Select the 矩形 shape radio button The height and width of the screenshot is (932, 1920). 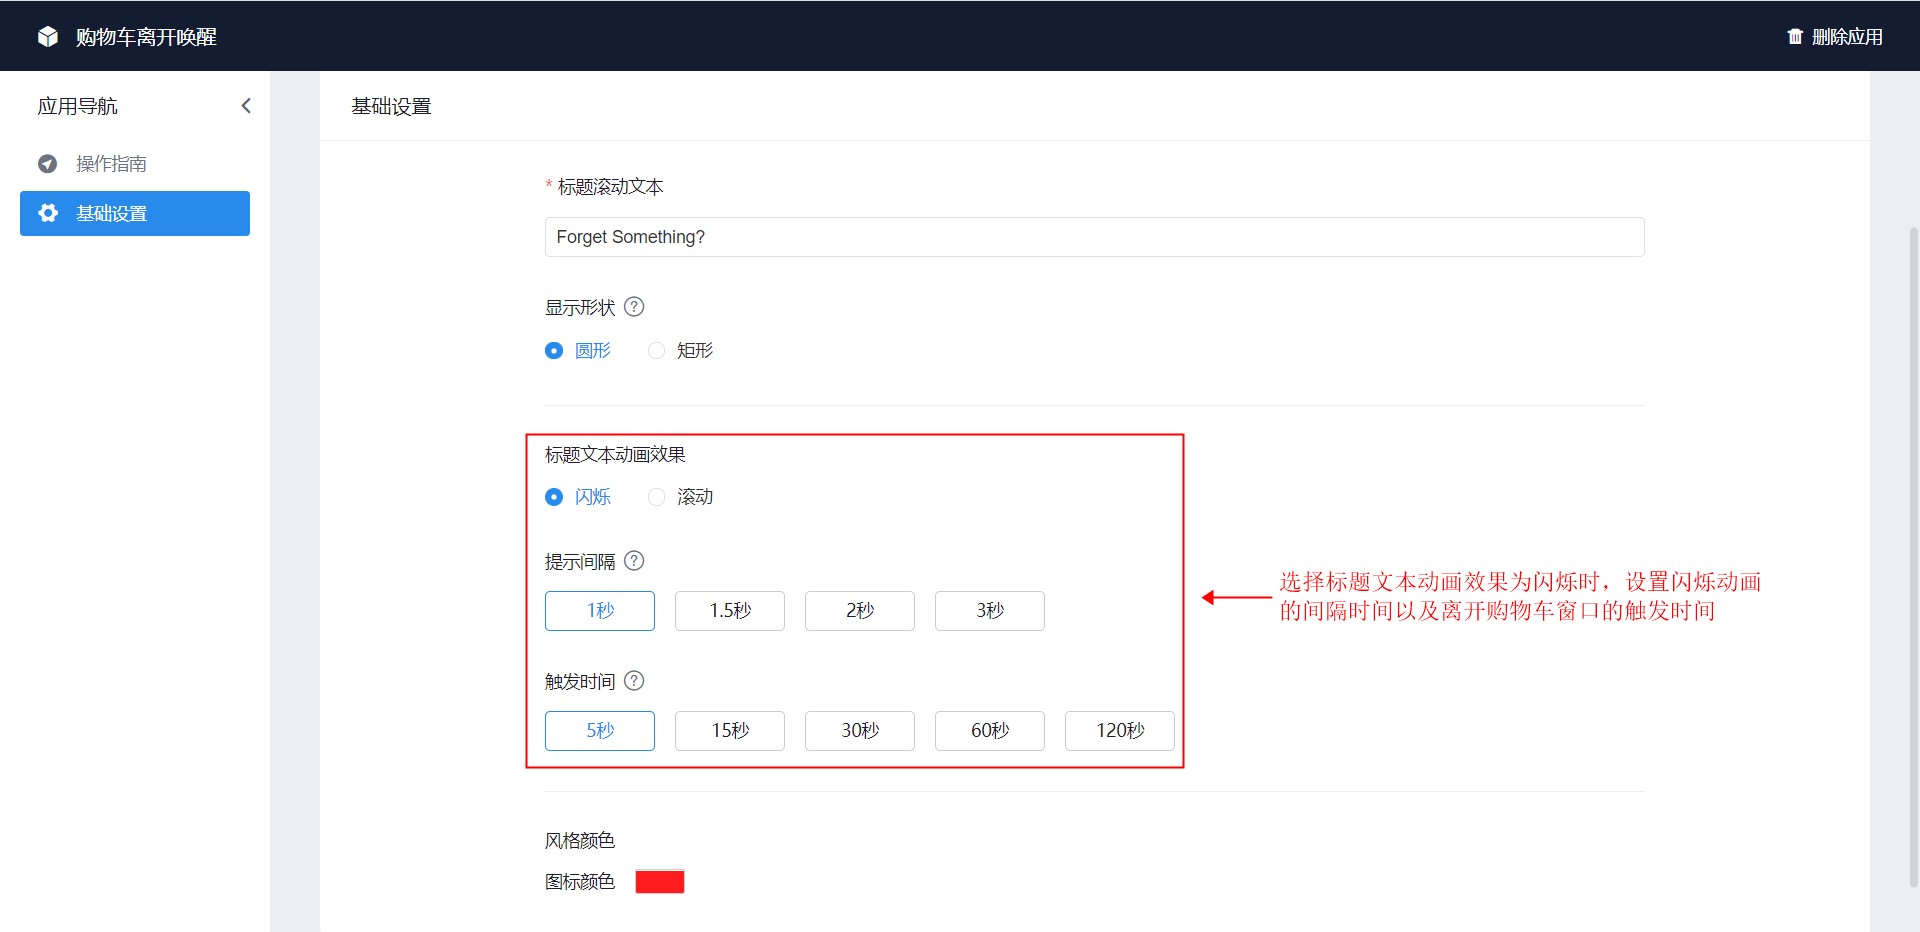point(656,351)
